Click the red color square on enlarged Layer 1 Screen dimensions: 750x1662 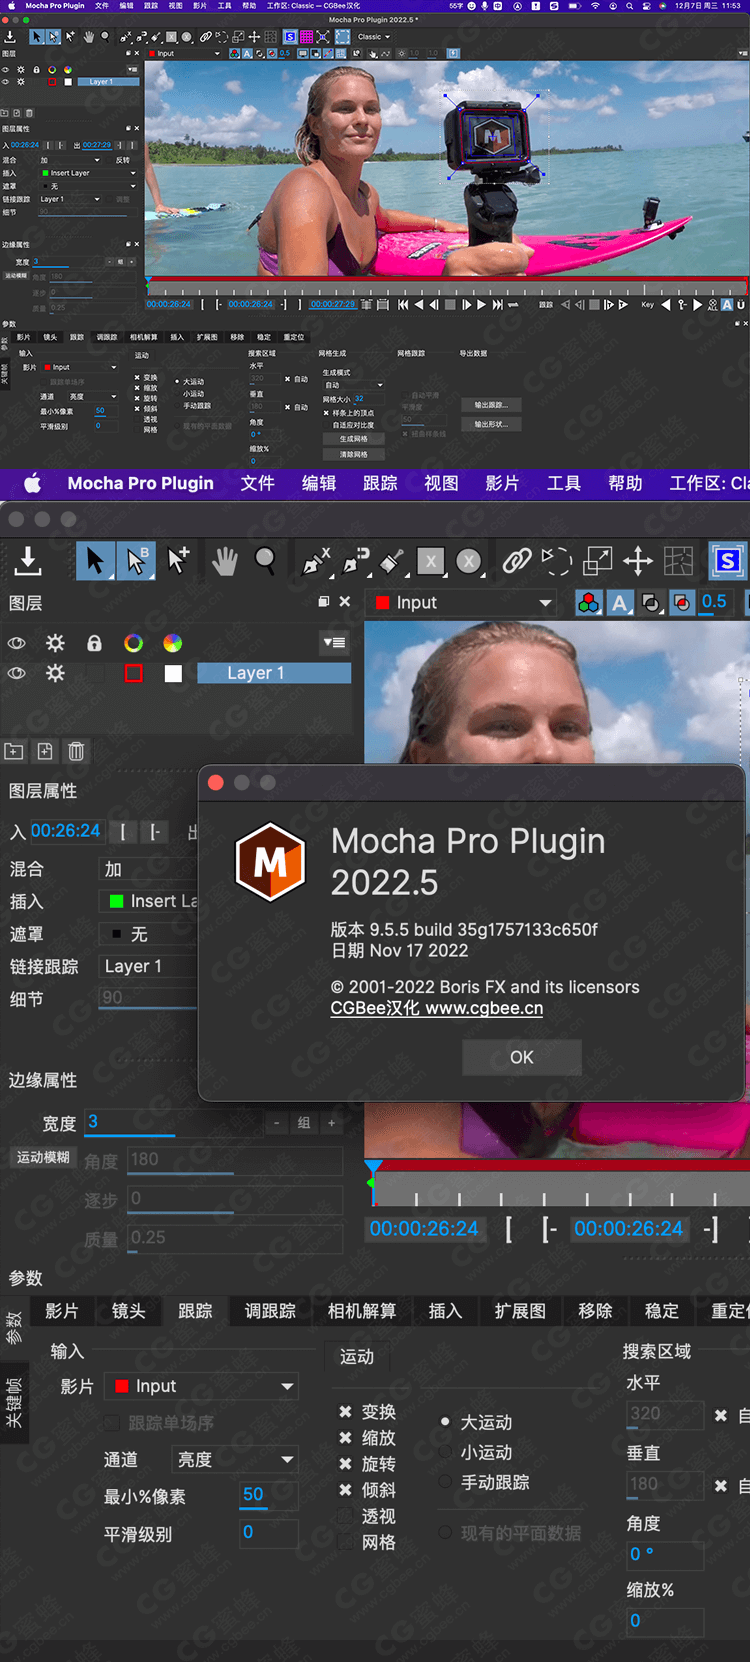133,673
